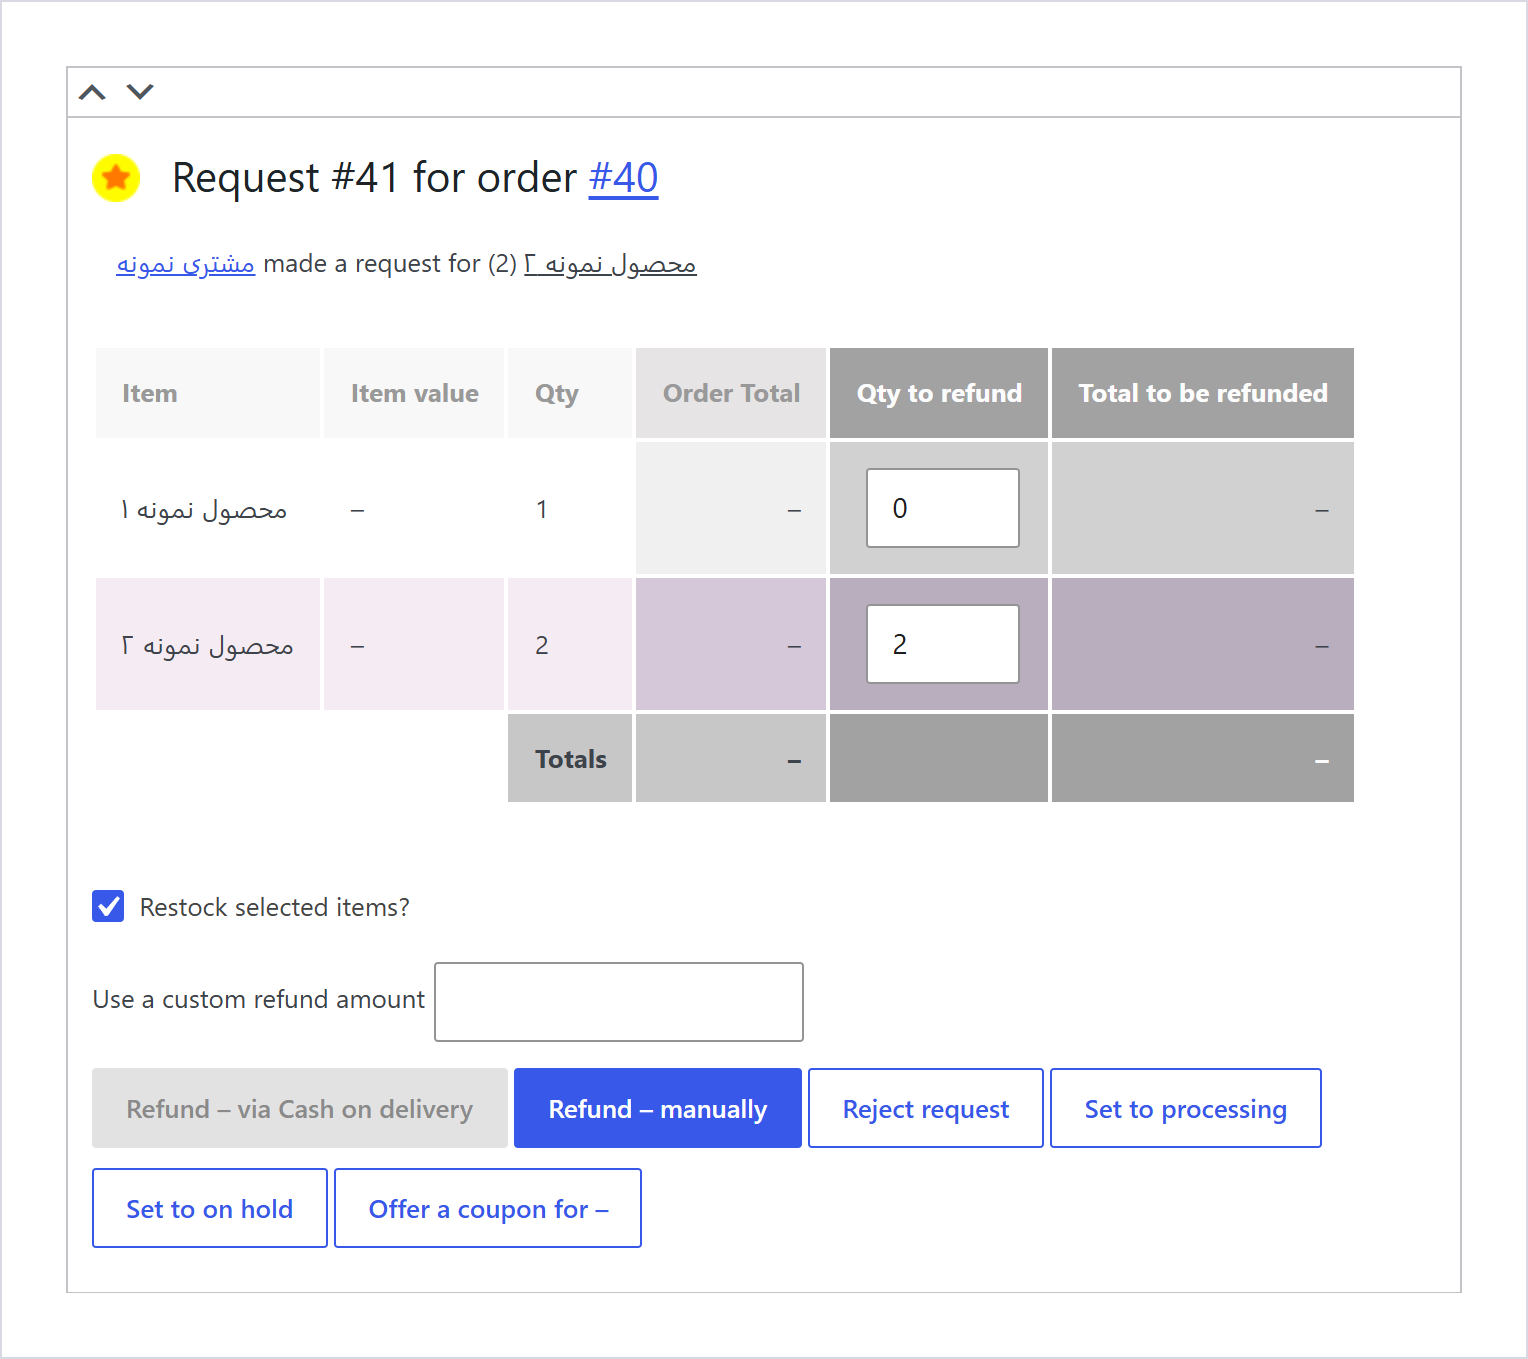Uncheck Restock selected items checkbox

pos(108,906)
